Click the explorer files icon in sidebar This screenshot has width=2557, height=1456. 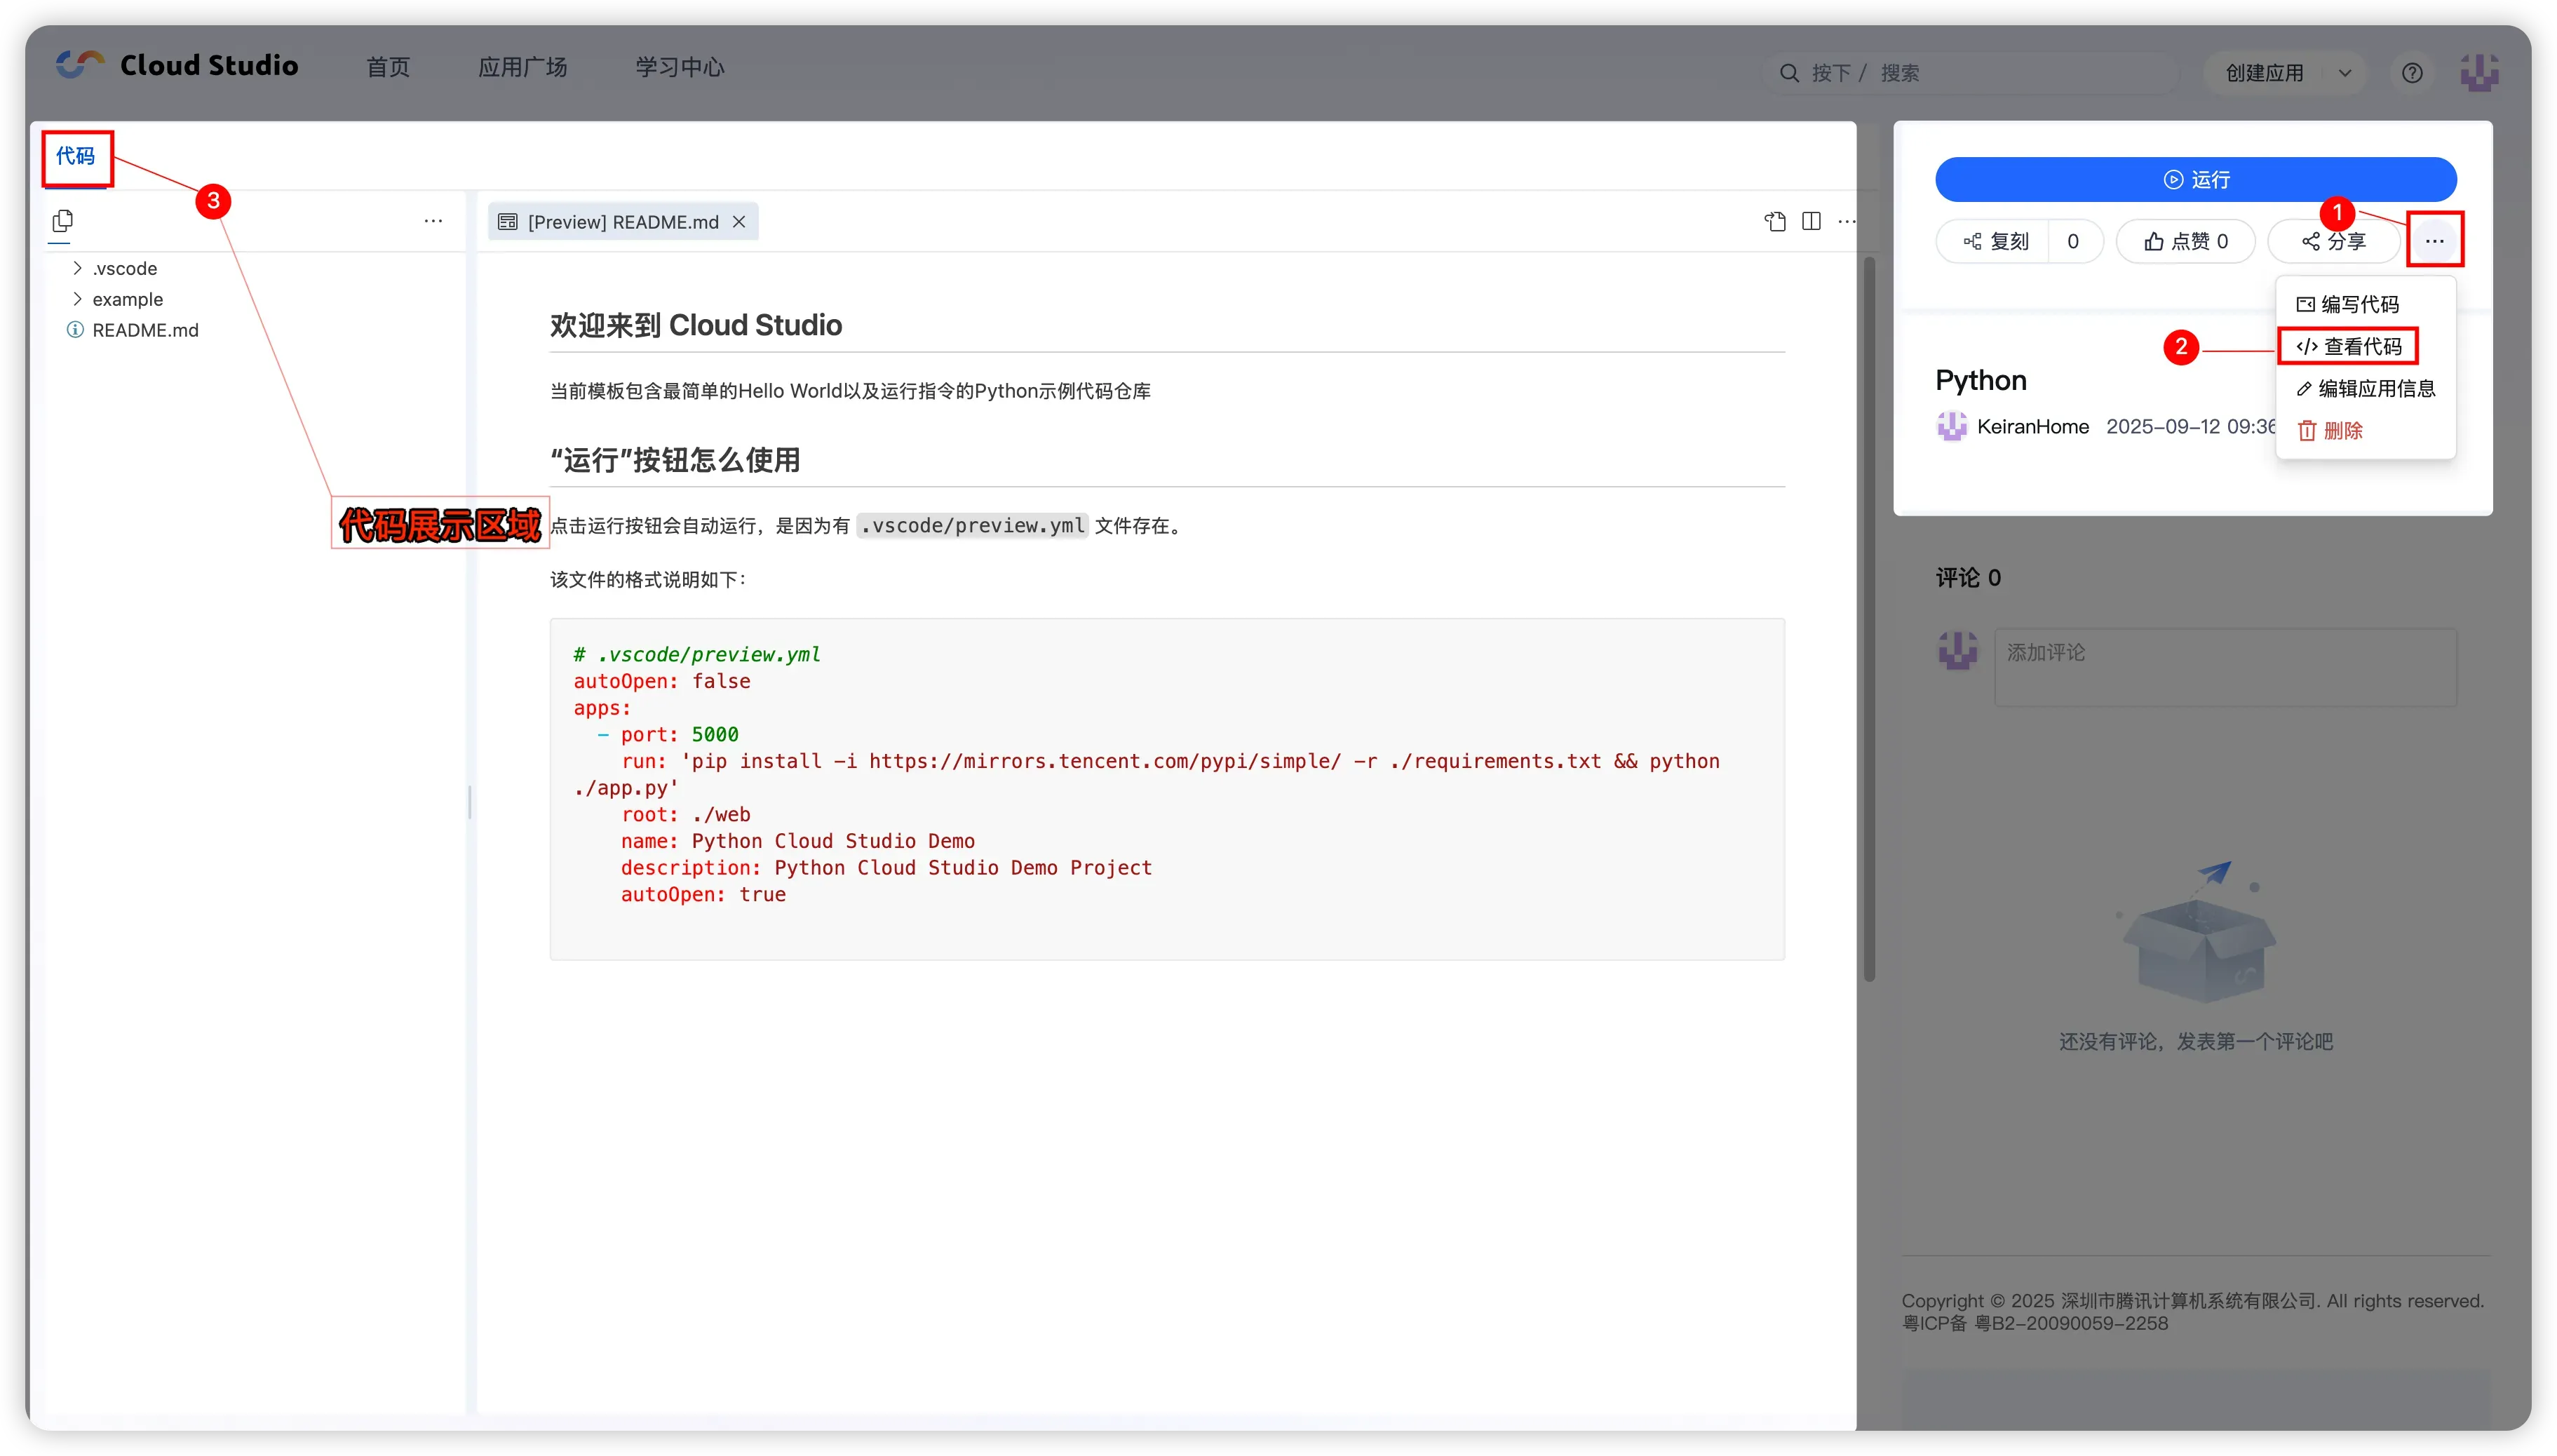[x=62, y=221]
